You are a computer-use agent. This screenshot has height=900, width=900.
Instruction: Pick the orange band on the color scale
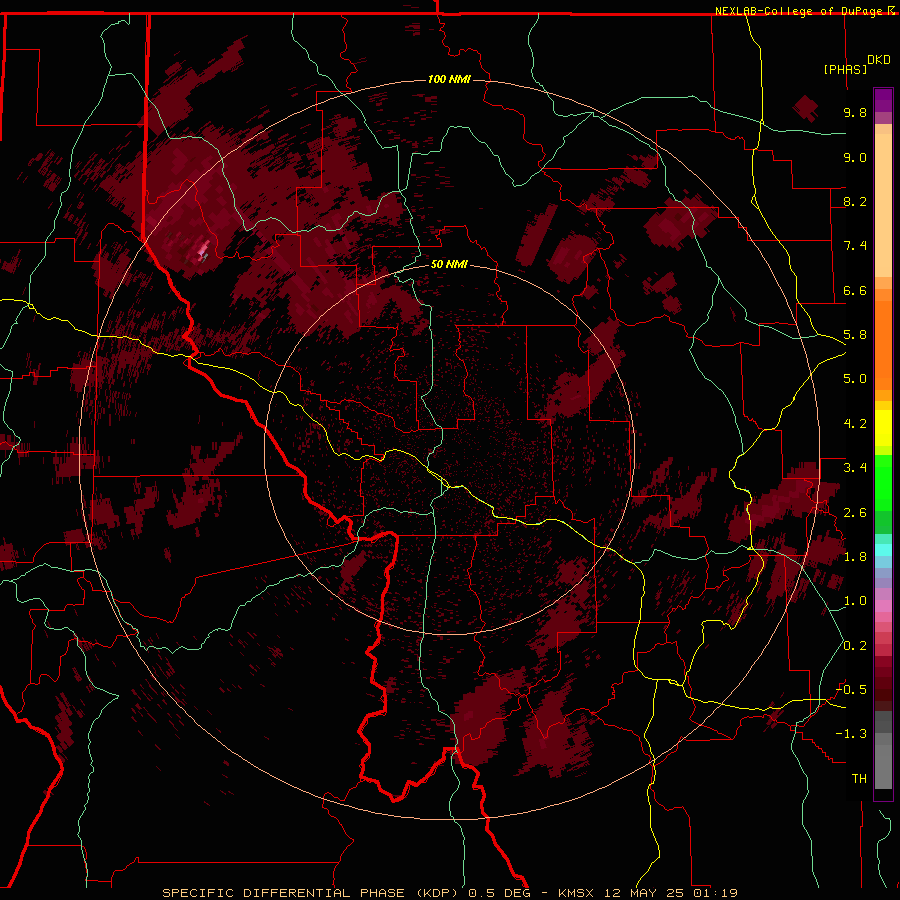click(x=883, y=346)
